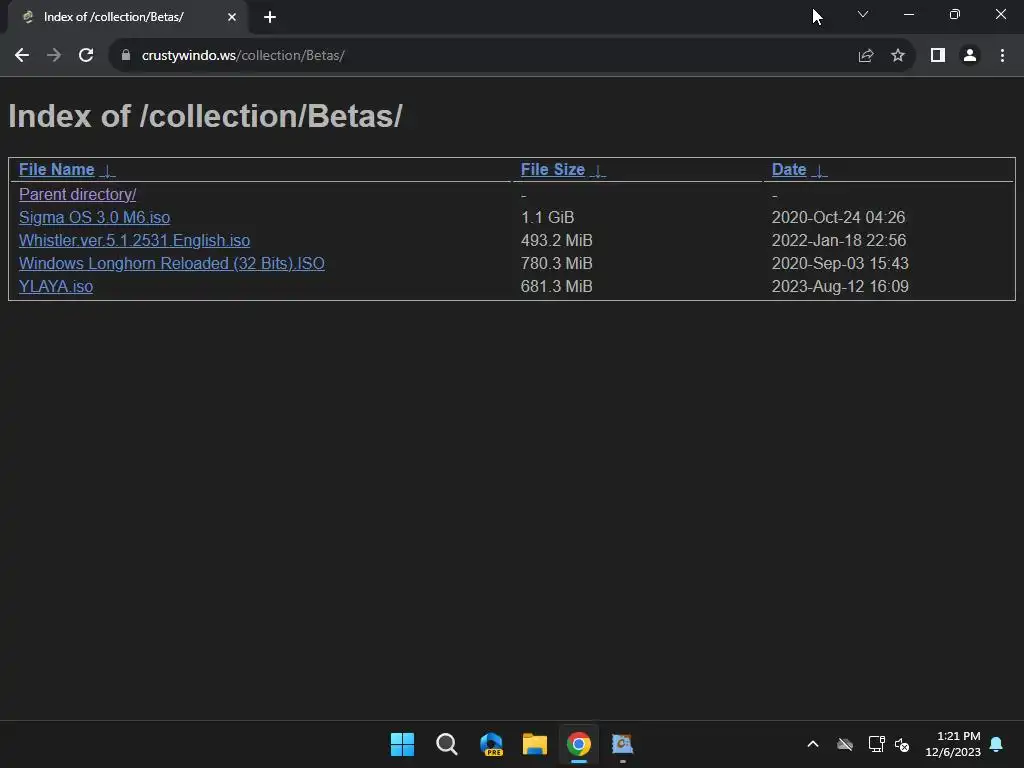Click the 681.3 MiB file size
The height and width of the screenshot is (768, 1024).
(556, 287)
